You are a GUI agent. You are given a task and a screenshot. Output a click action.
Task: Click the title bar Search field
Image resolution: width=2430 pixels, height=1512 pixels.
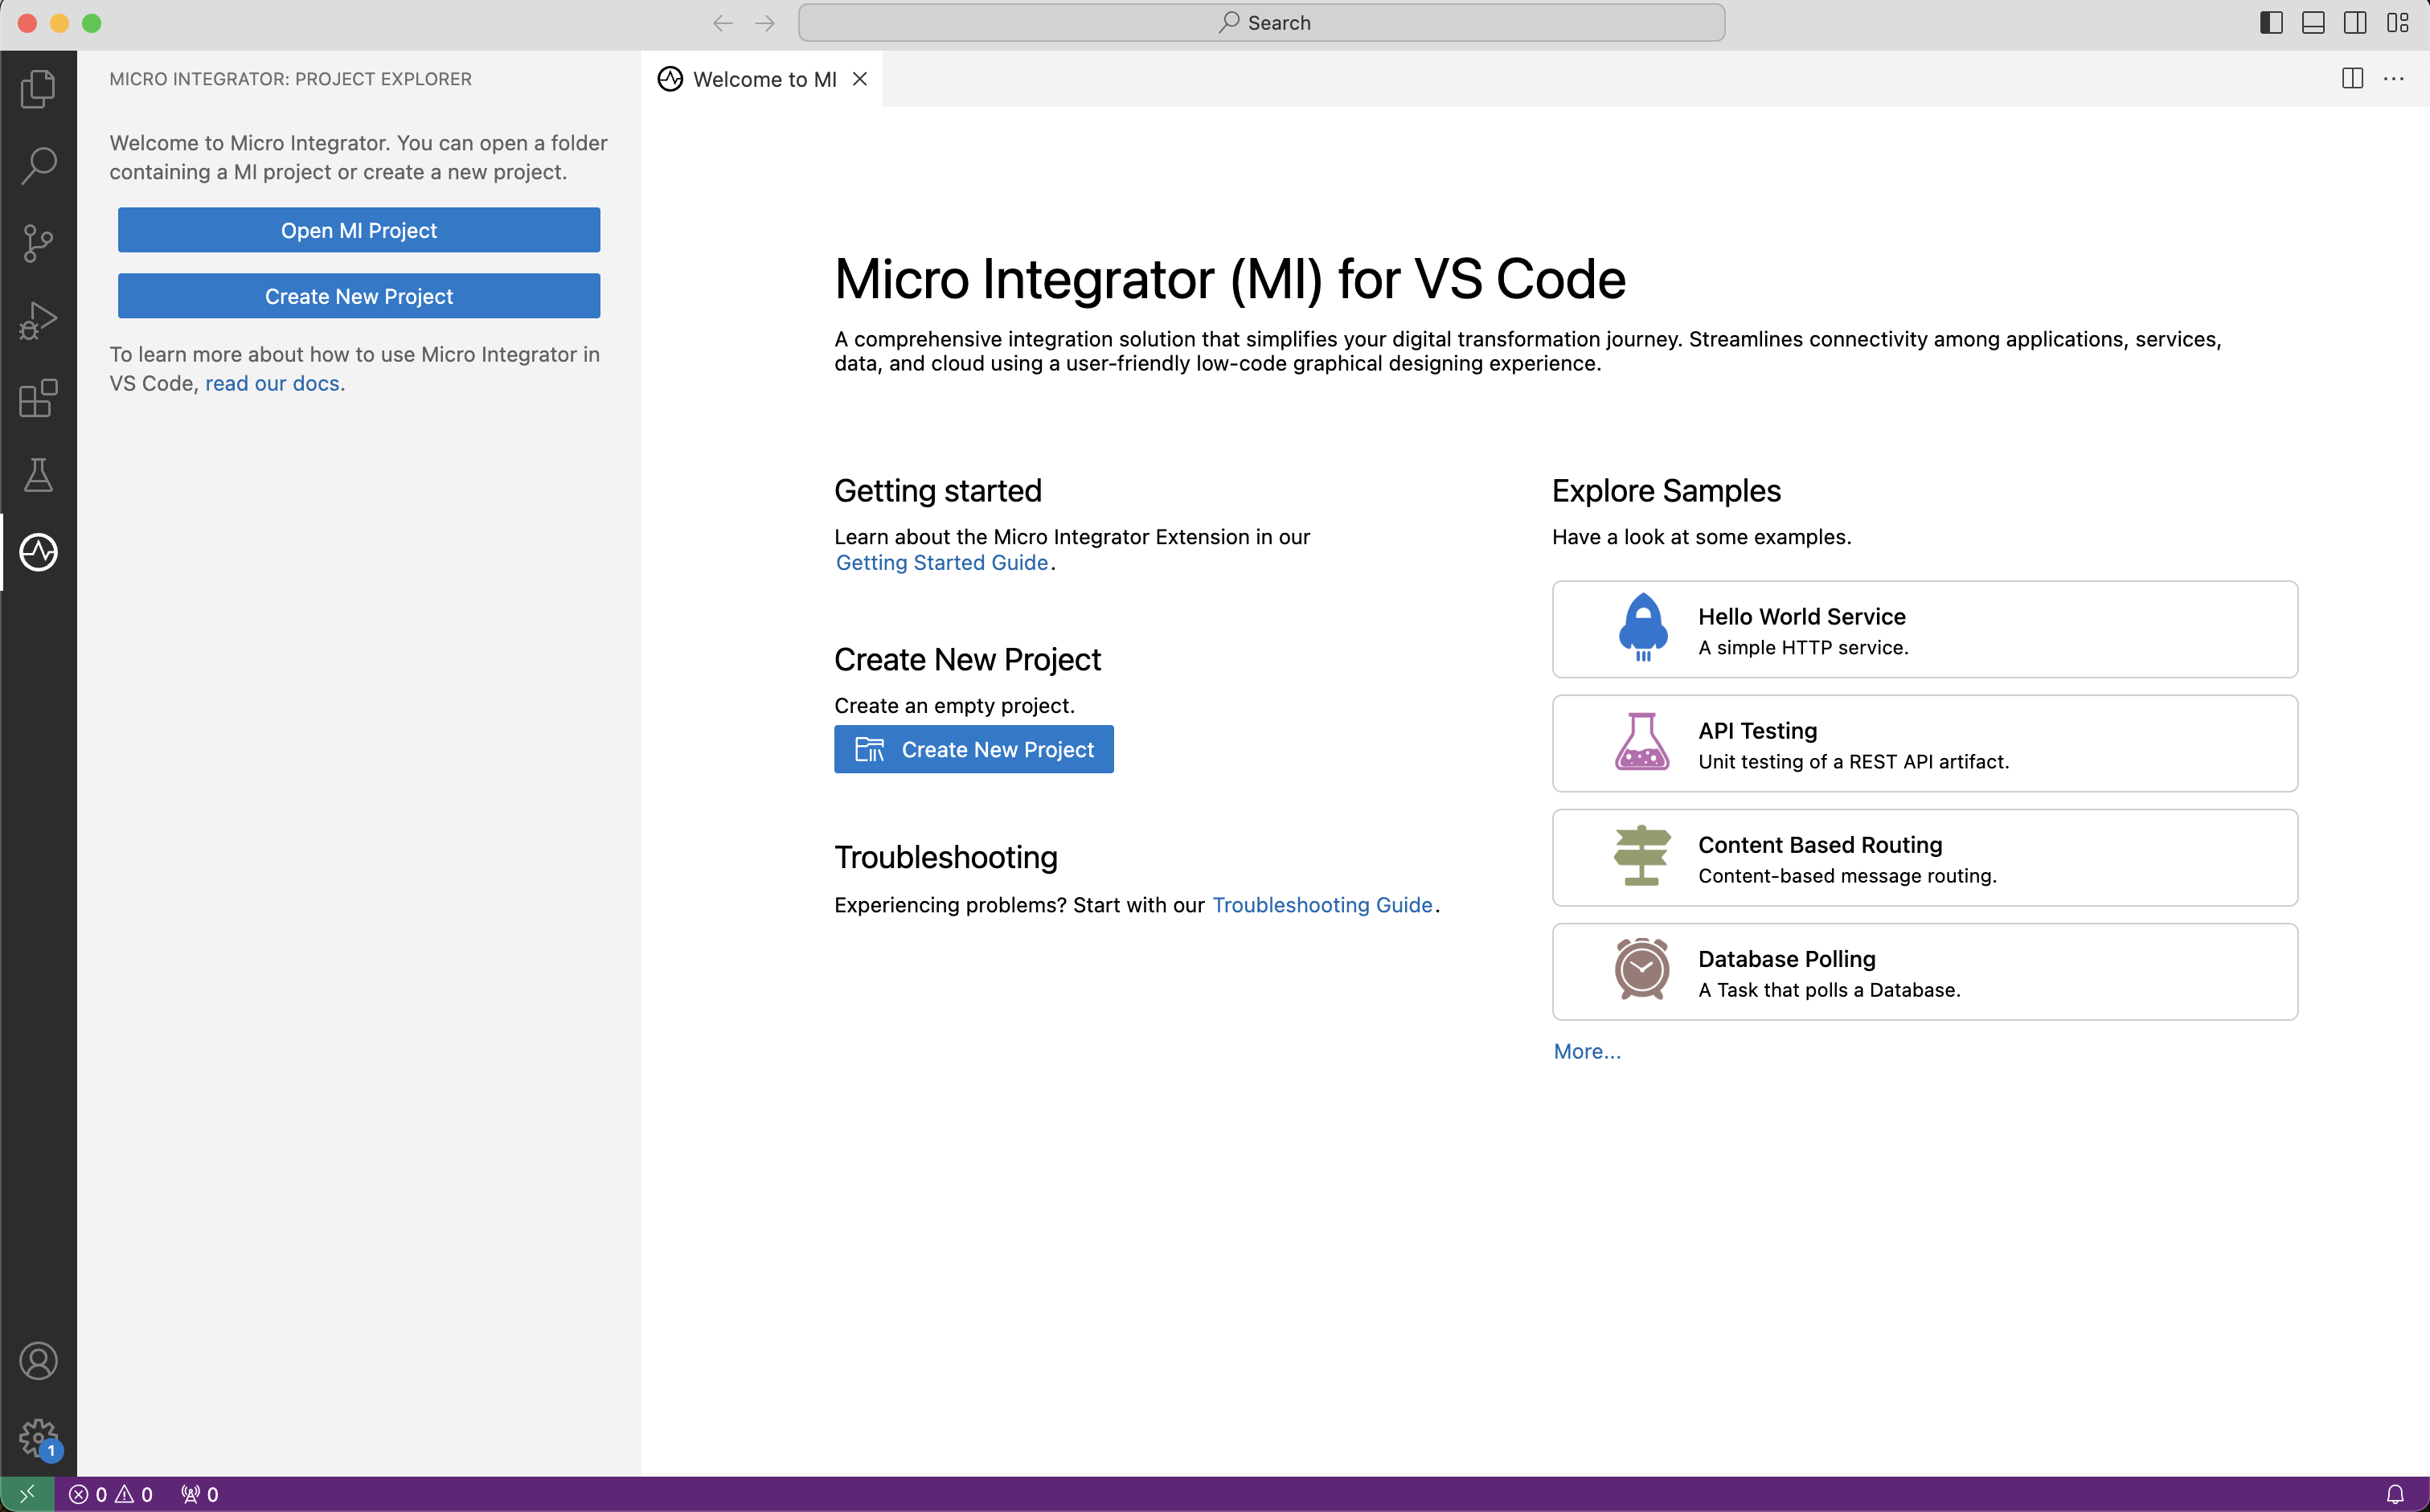coord(1261,23)
